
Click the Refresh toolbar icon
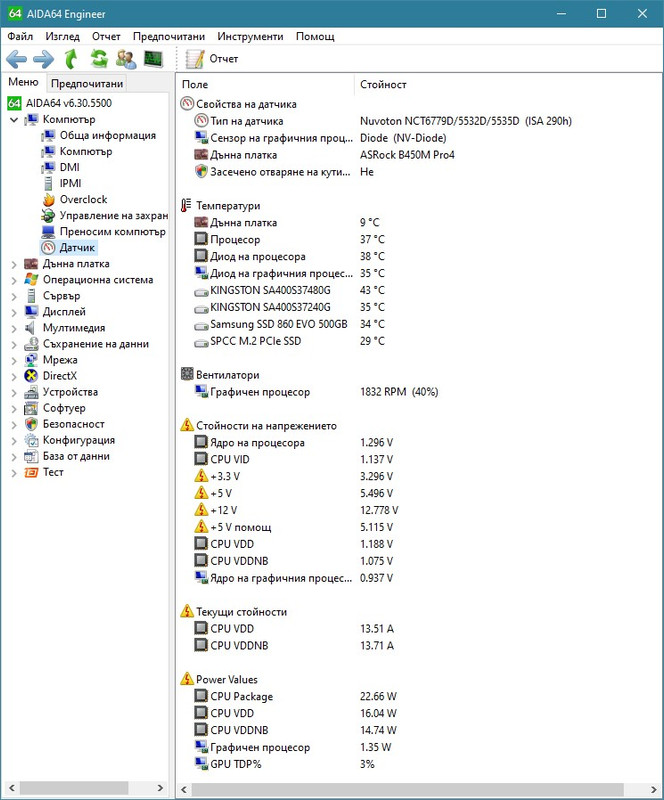[x=99, y=59]
